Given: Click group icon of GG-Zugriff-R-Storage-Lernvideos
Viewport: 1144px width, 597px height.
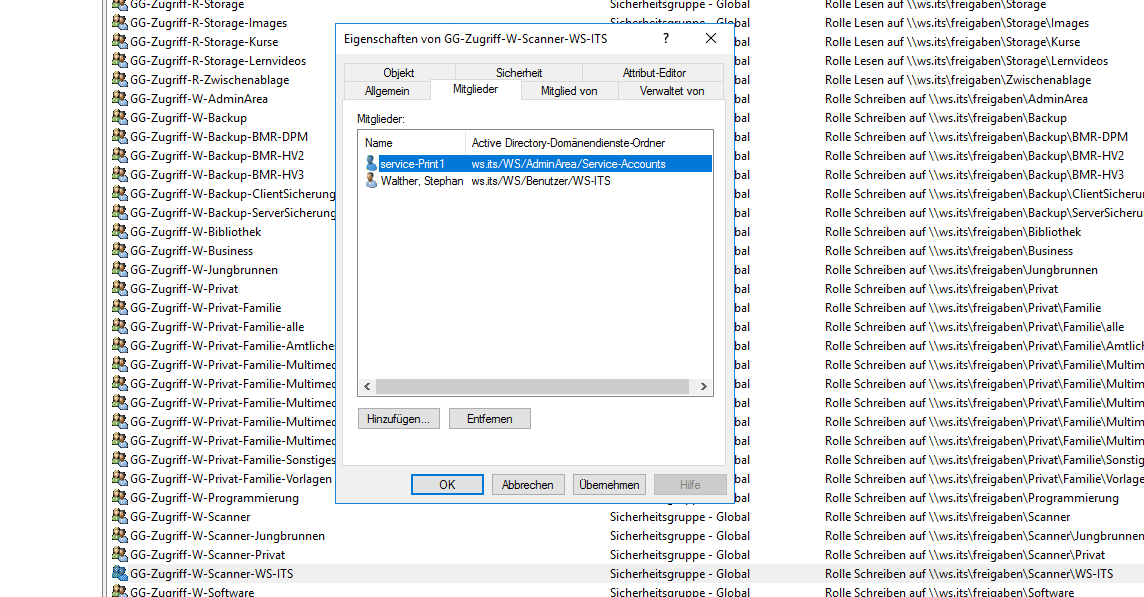Looking at the screenshot, I should [x=120, y=60].
